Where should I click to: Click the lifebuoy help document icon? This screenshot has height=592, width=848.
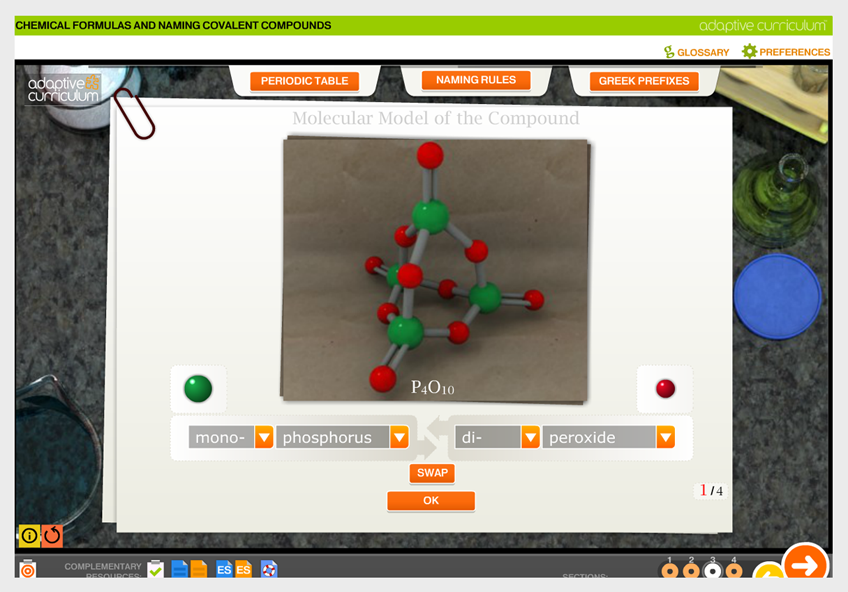(x=268, y=569)
